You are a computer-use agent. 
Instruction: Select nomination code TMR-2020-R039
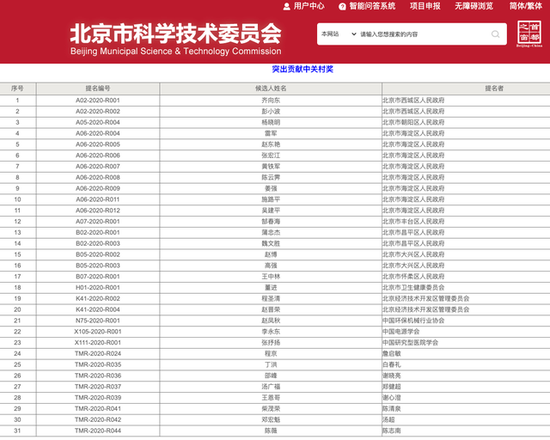pos(98,398)
